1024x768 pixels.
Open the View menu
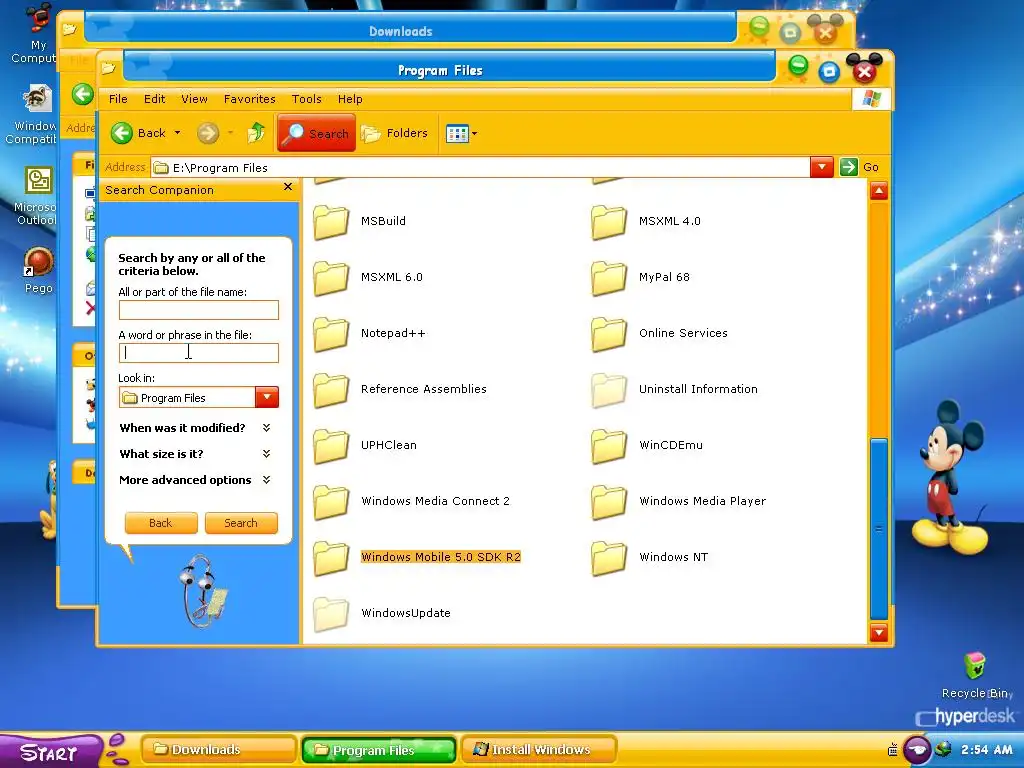tap(195, 99)
